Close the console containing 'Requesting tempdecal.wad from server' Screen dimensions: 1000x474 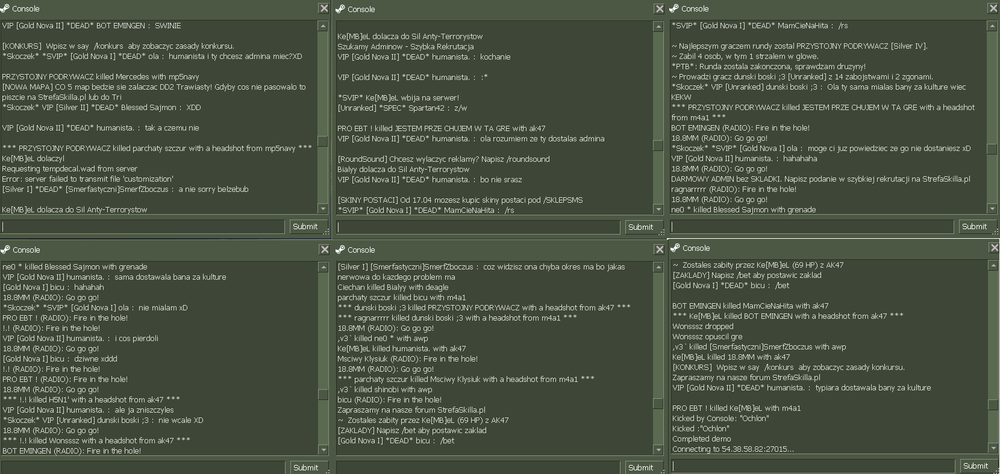(x=324, y=8)
